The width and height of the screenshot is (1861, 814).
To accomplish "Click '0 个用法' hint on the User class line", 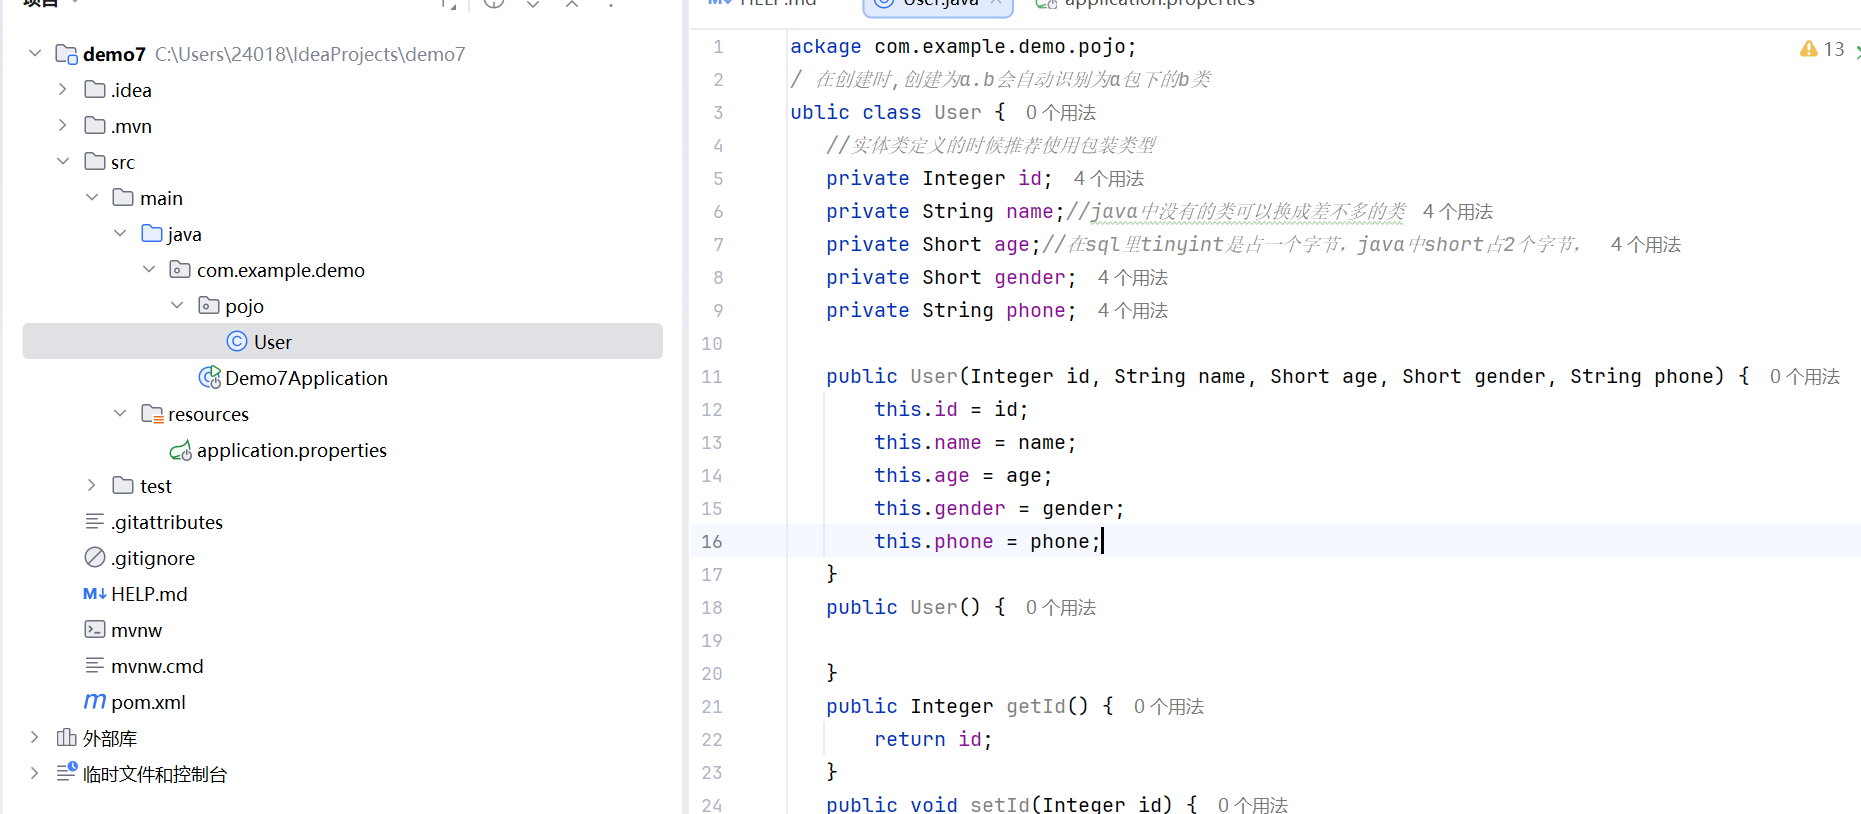I will tap(1060, 113).
